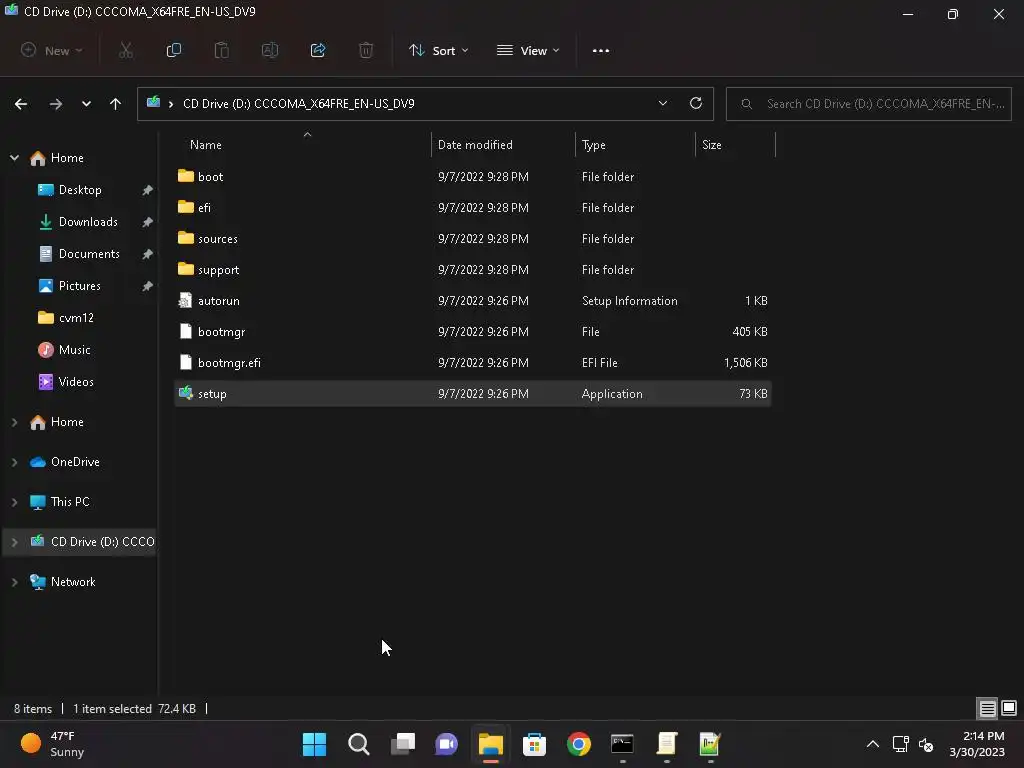Switch to large thumbnails view icon
This screenshot has width=1024, height=768.
(1009, 708)
